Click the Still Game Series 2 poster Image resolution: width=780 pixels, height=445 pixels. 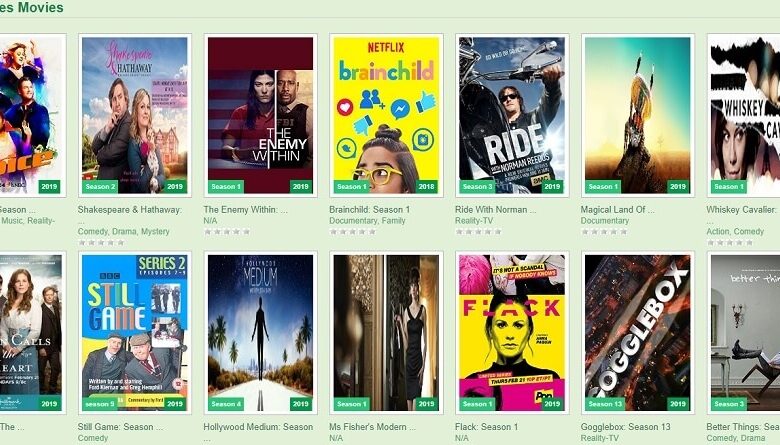coord(134,333)
